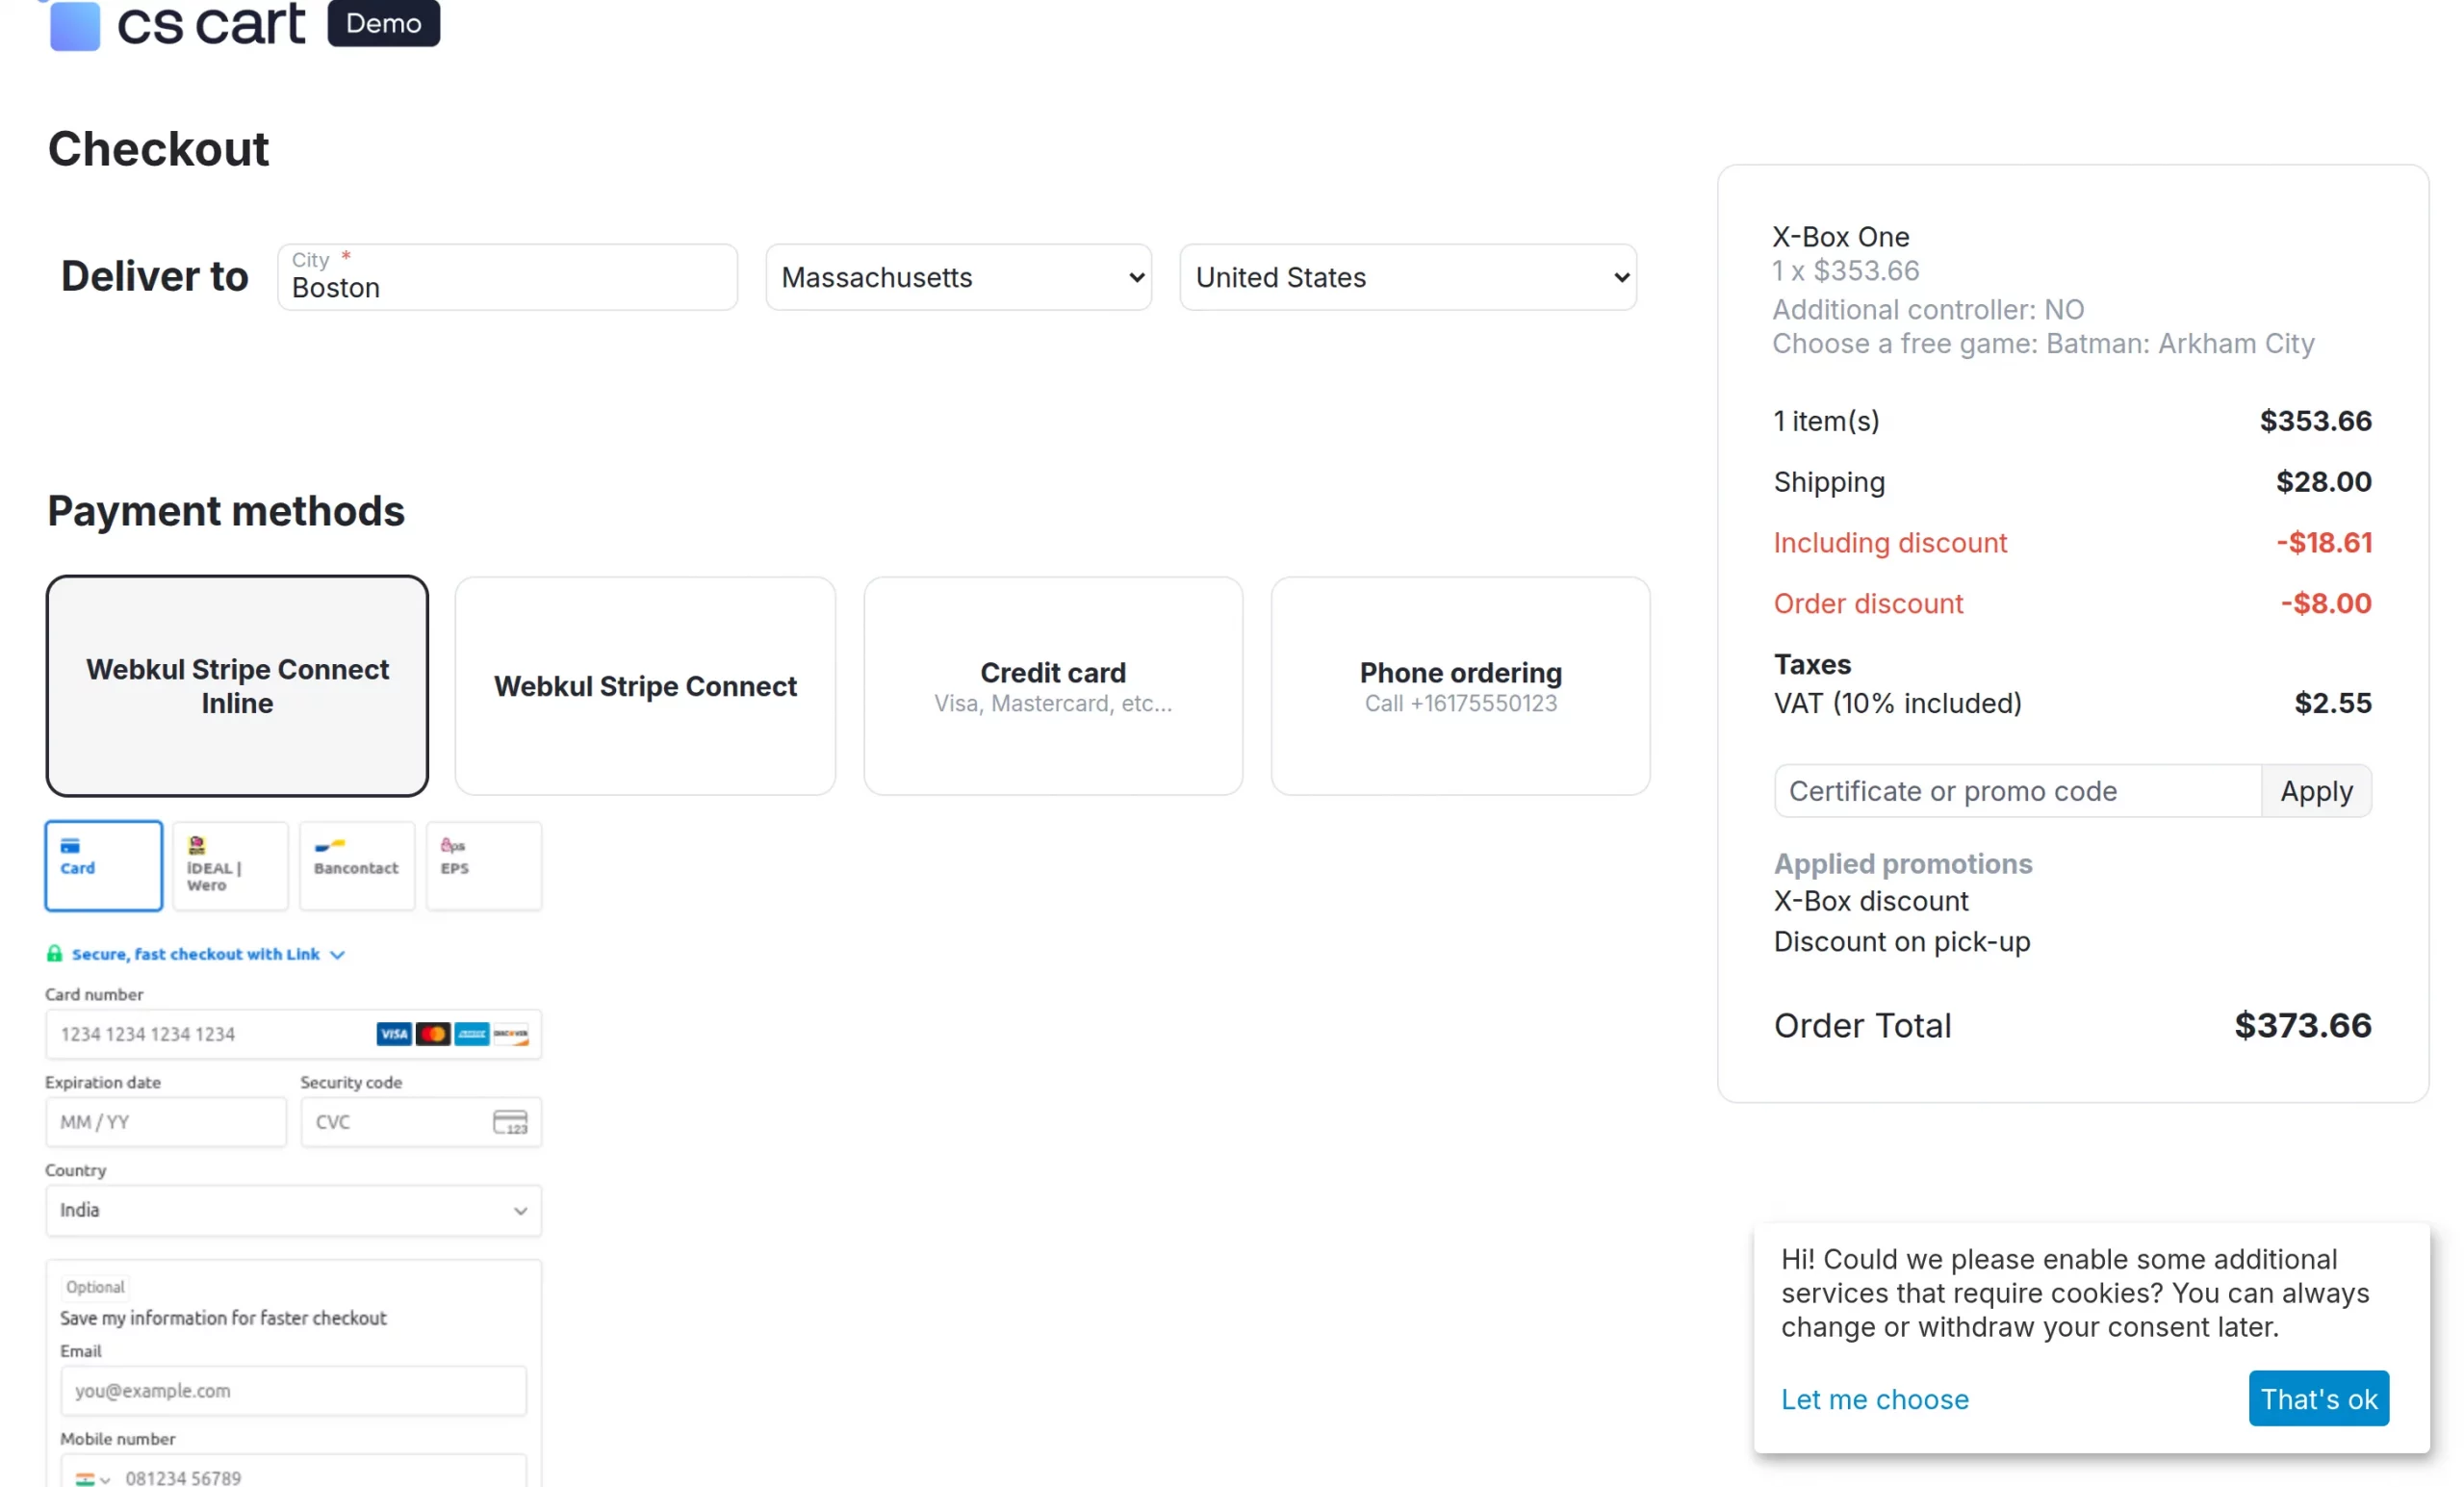The image size is (2464, 1487).
Task: Open the Massachusetts state dropdown
Action: point(959,277)
